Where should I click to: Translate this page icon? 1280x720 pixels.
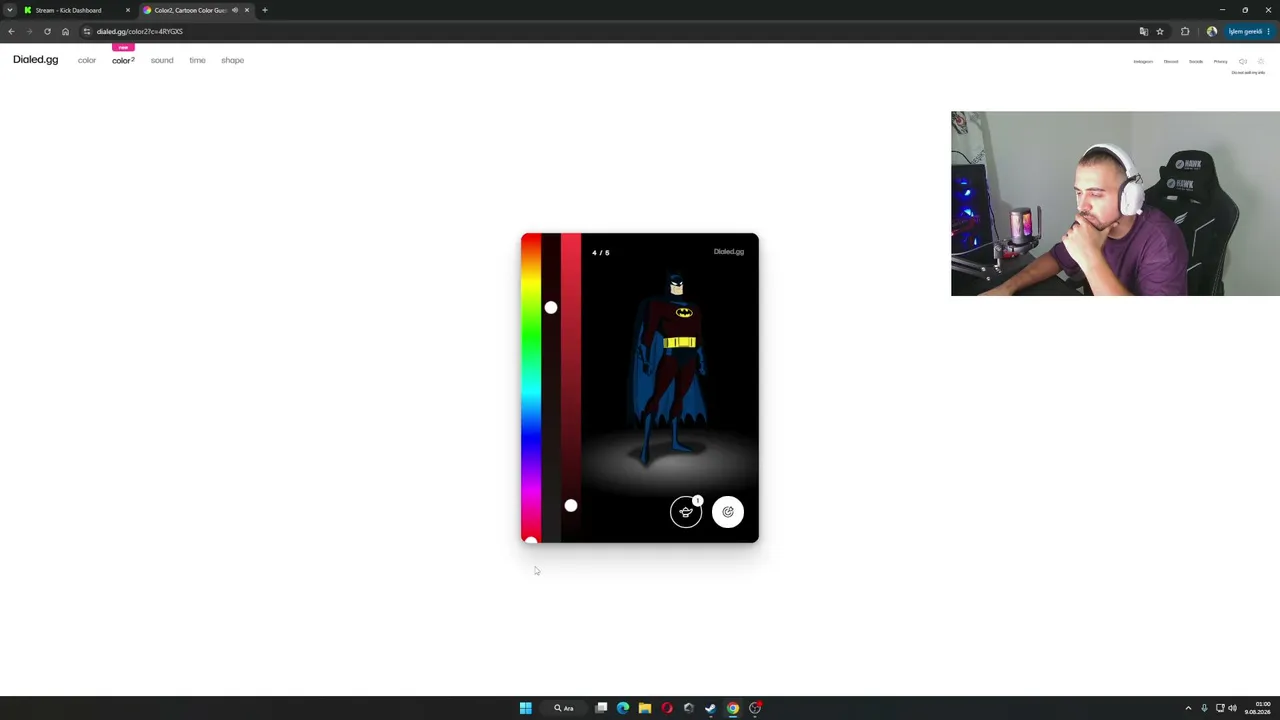tap(1144, 31)
